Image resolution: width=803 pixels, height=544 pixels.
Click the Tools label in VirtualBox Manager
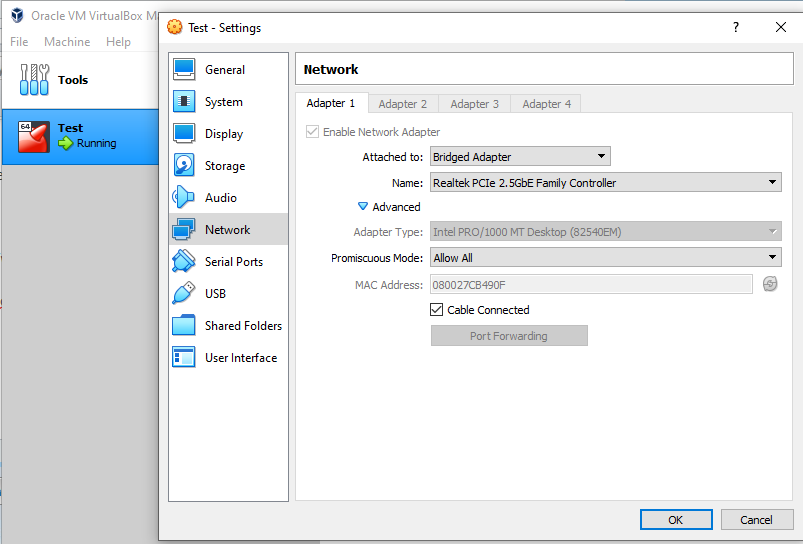point(73,80)
